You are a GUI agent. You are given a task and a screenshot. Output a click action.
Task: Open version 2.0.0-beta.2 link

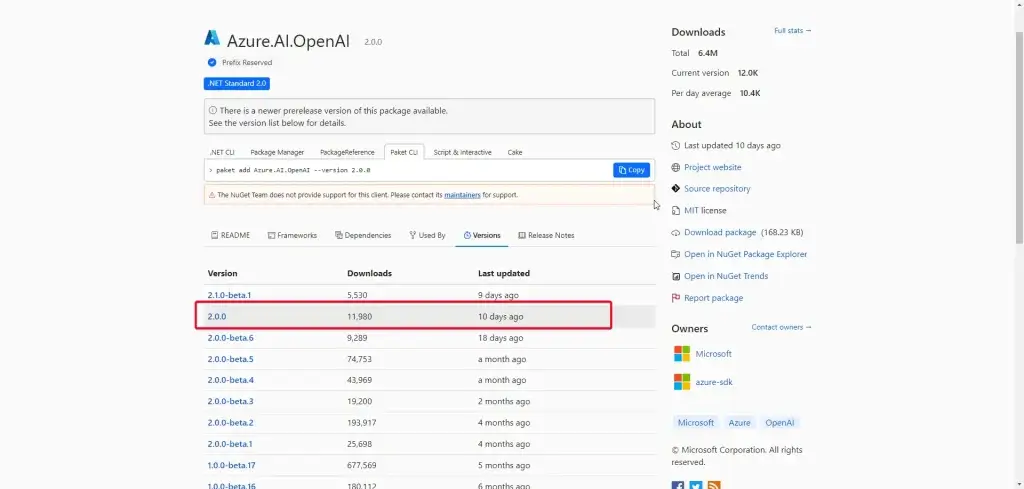(231, 422)
